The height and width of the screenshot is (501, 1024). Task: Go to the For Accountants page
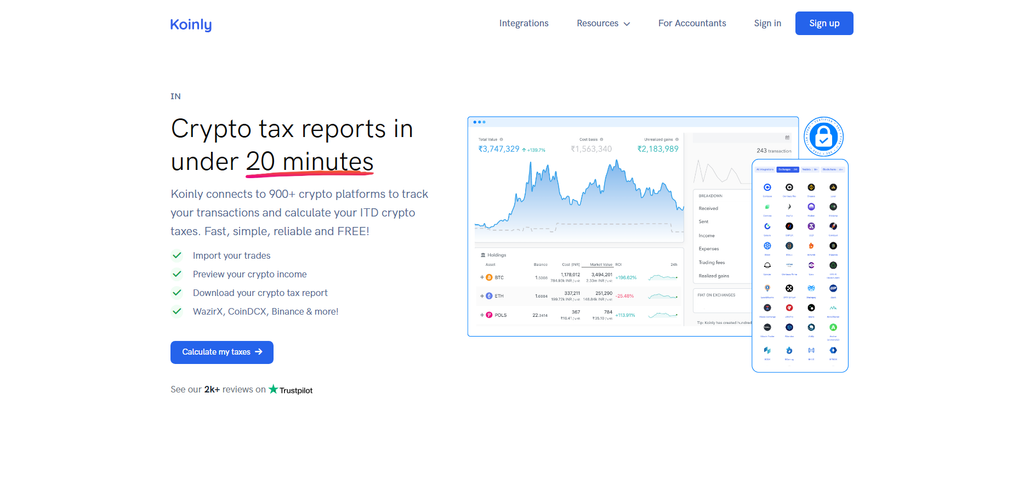692,23
